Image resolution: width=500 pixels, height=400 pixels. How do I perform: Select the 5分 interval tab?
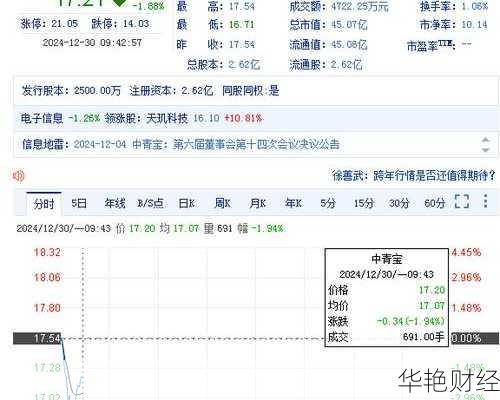(x=328, y=203)
